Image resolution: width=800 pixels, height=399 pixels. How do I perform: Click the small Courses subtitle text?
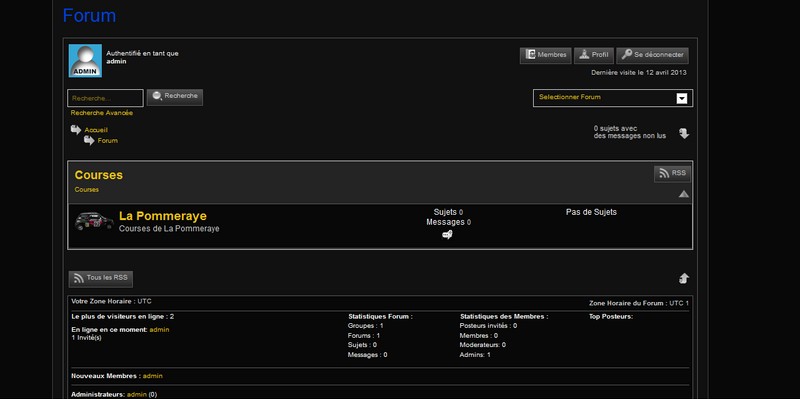87,189
